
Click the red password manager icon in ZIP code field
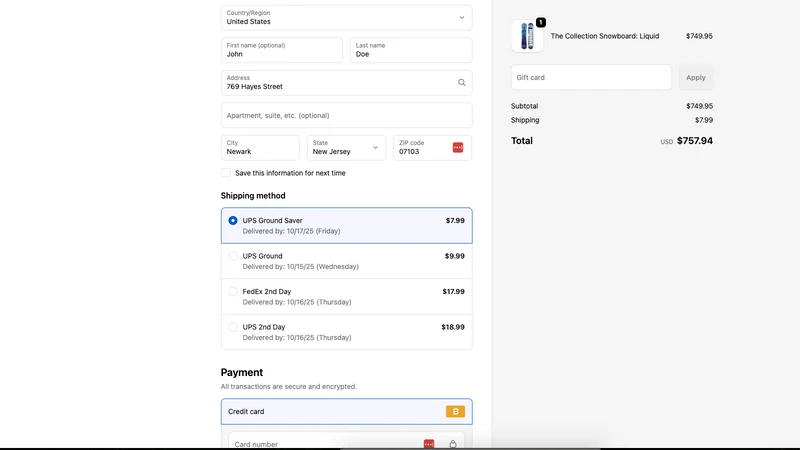point(458,147)
